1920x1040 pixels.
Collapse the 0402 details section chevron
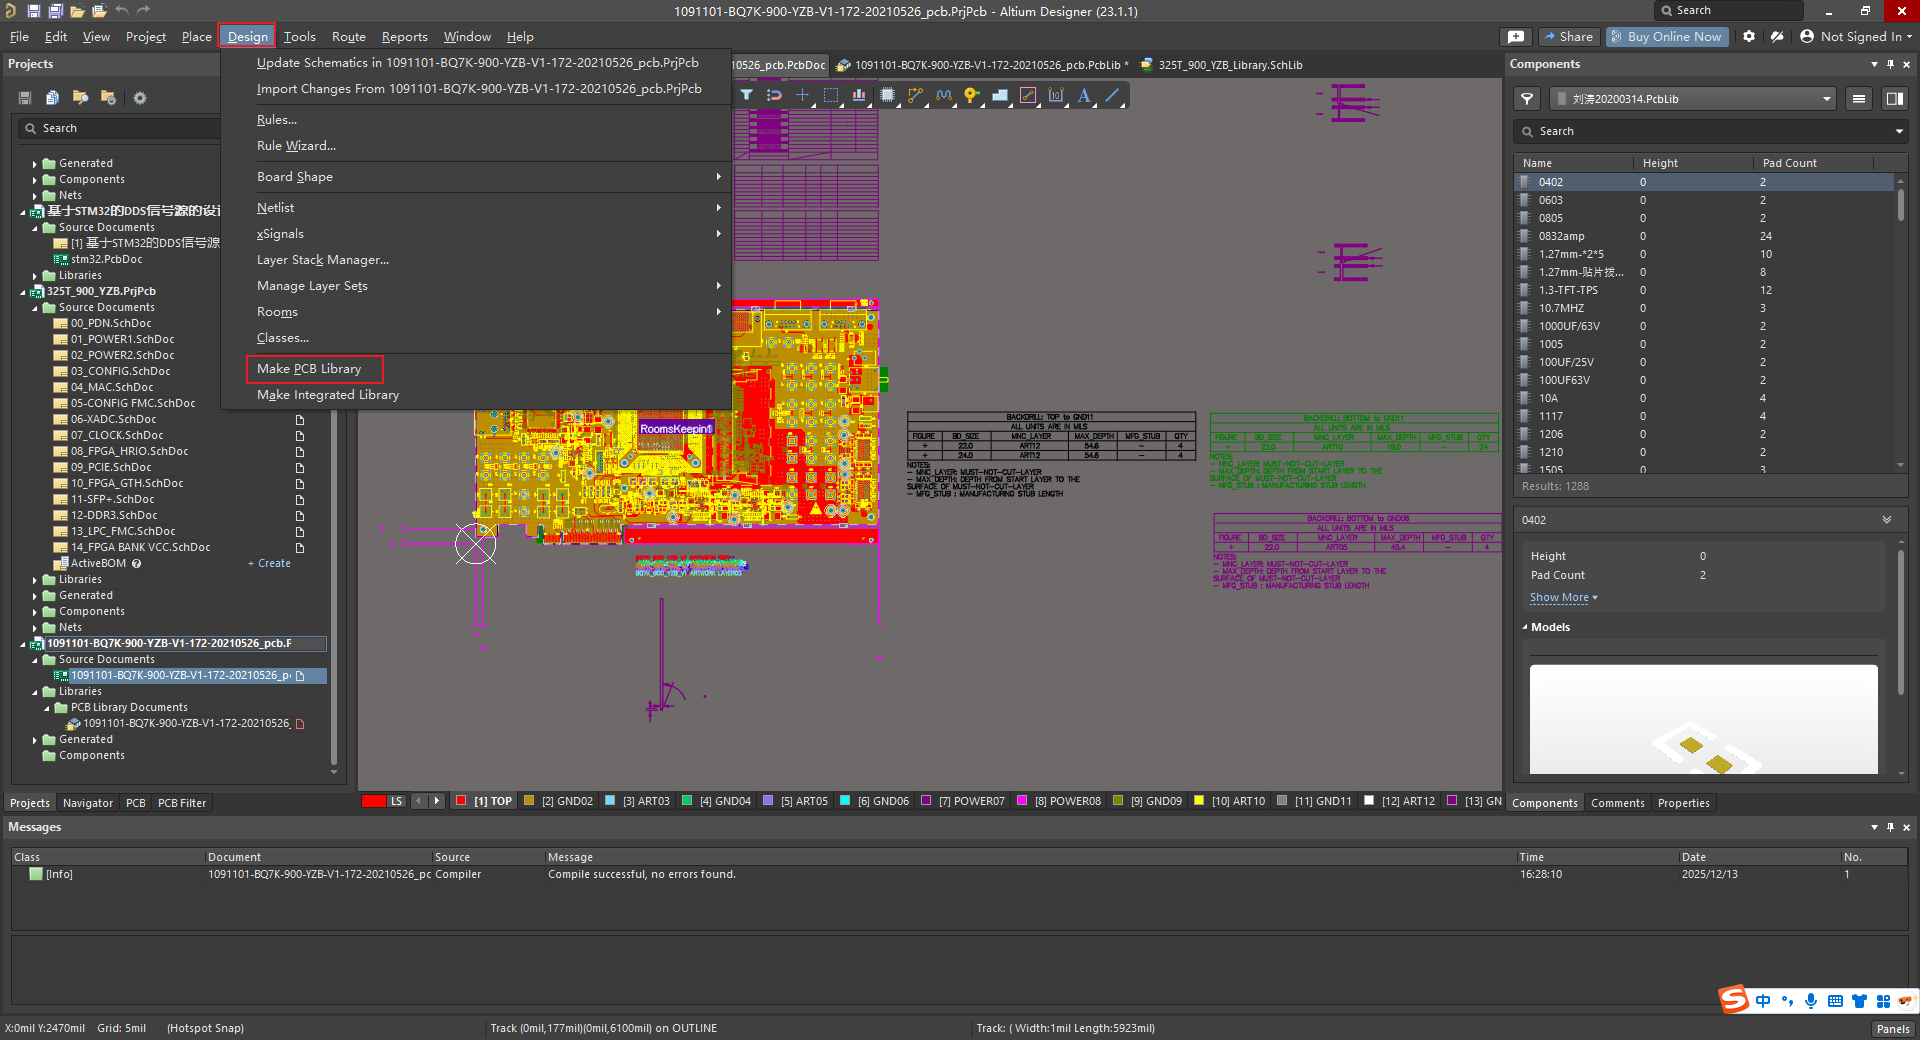1887,520
